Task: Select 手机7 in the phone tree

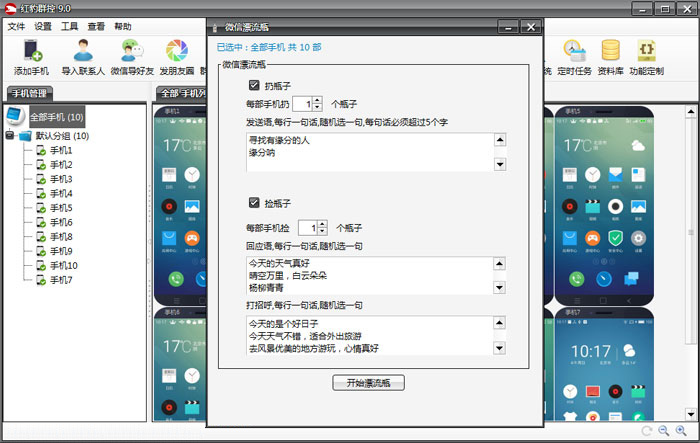Action: tap(60, 280)
